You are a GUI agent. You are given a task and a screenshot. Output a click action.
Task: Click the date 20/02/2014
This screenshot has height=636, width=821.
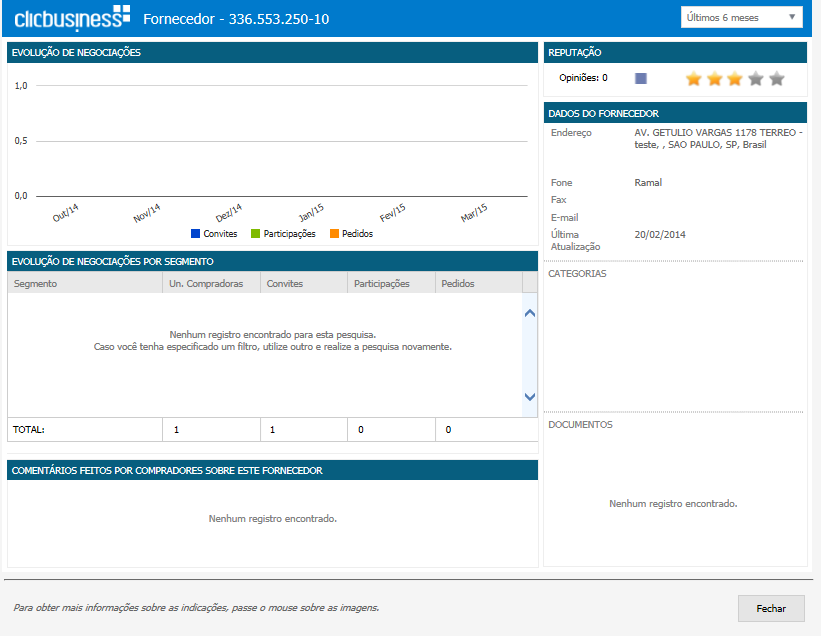click(660, 235)
